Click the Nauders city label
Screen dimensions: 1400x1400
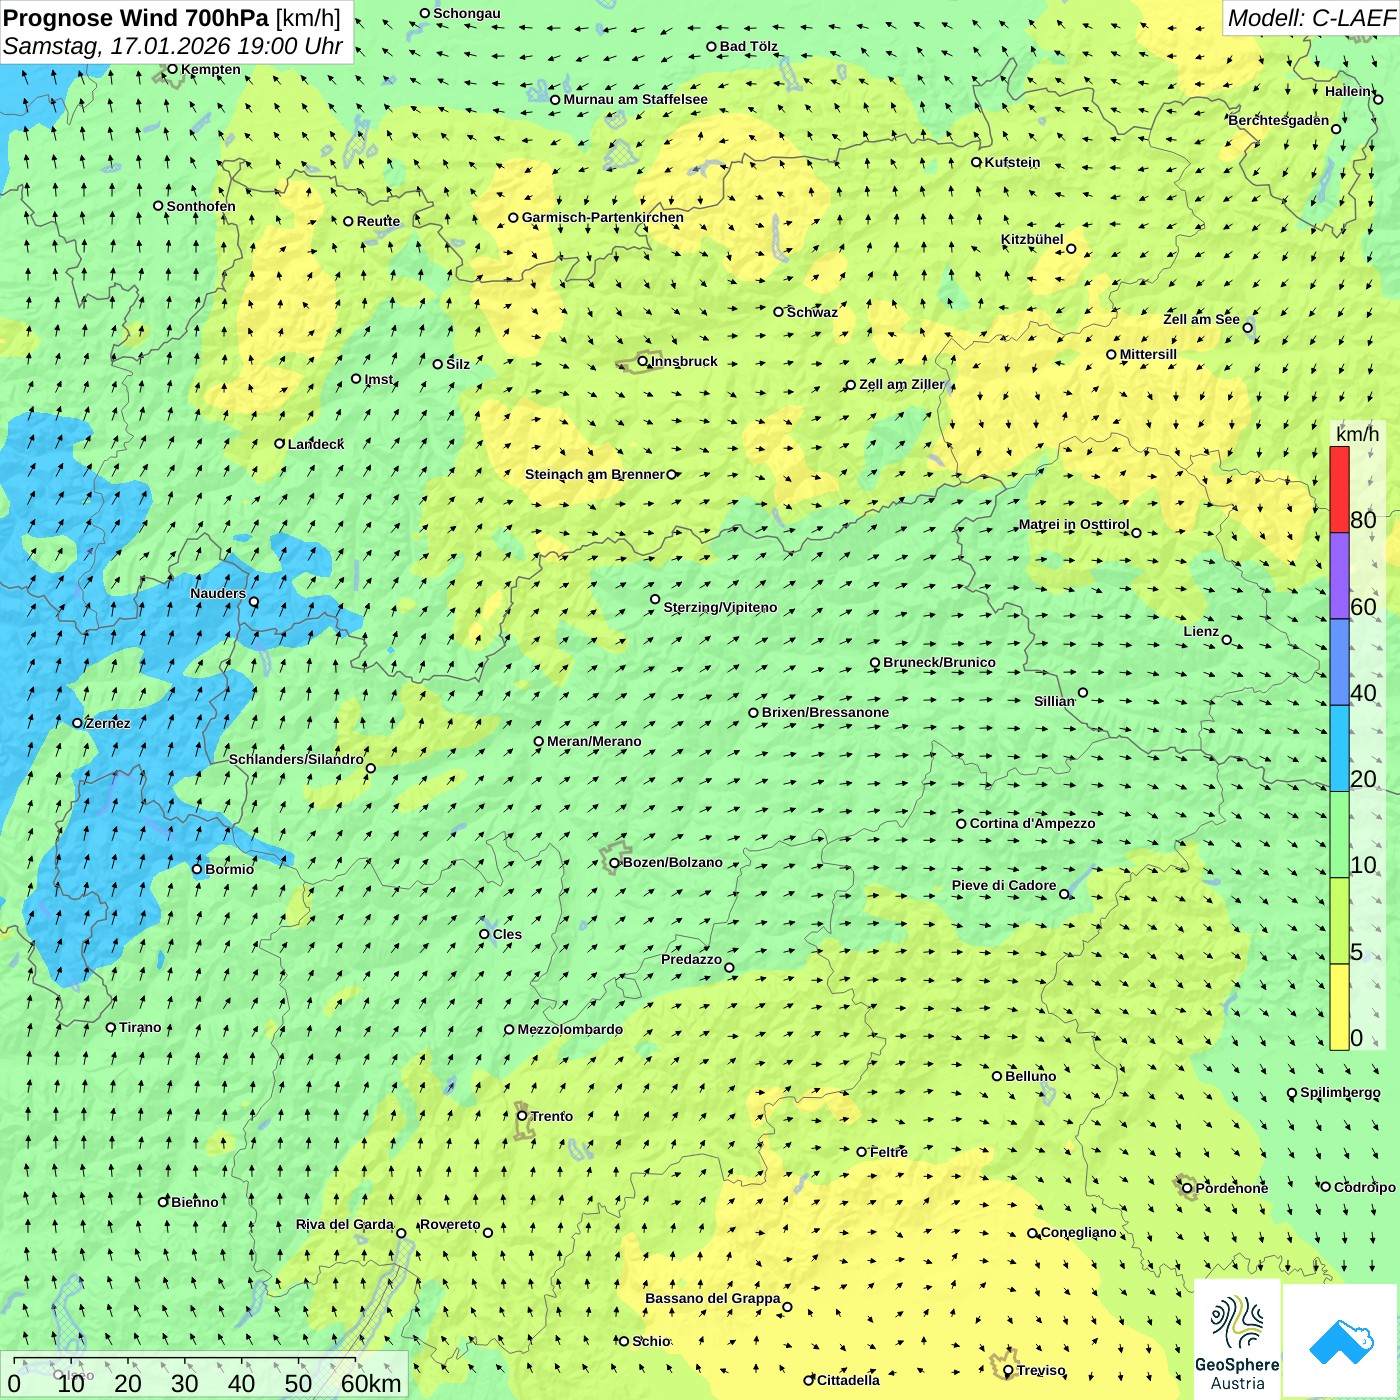218,593
